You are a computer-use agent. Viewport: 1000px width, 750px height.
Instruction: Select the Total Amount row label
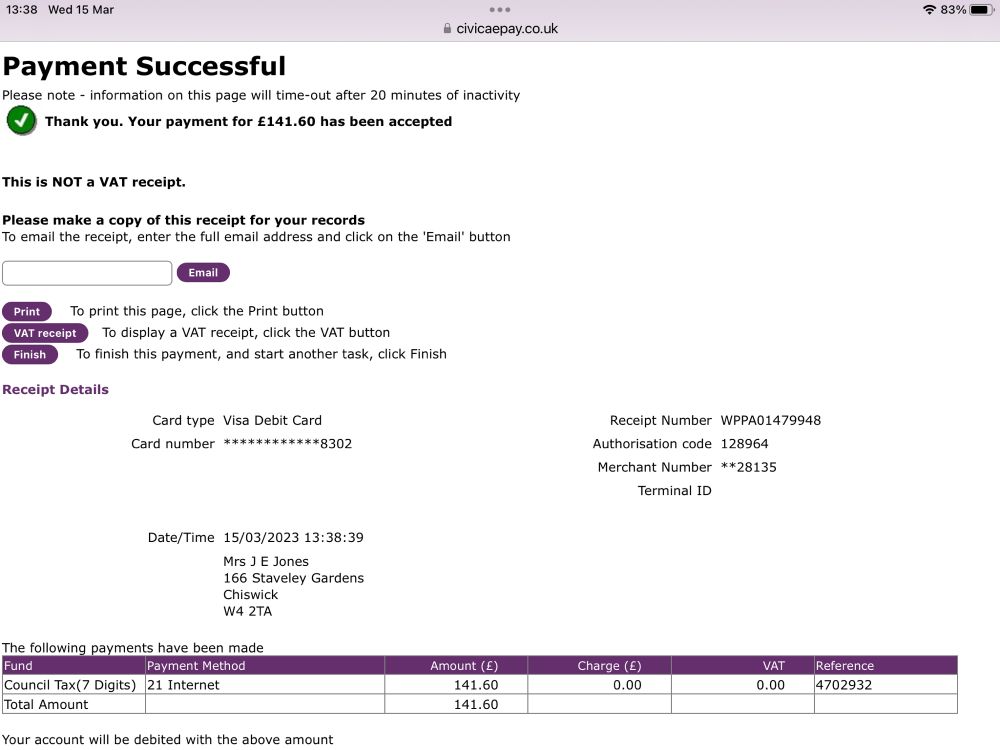pyautogui.click(x=46, y=705)
